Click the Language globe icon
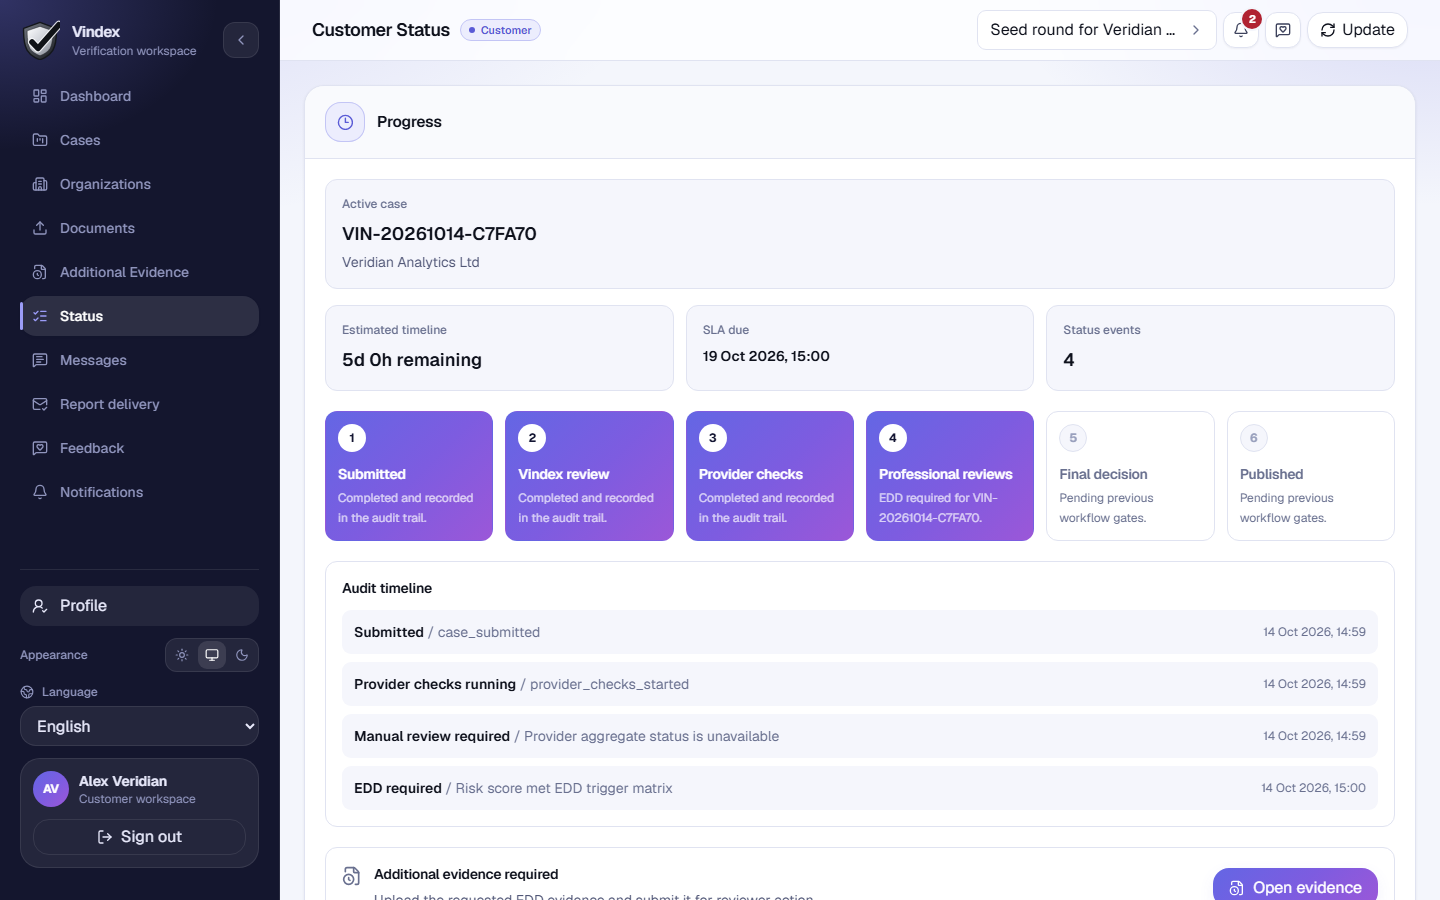 [x=27, y=692]
